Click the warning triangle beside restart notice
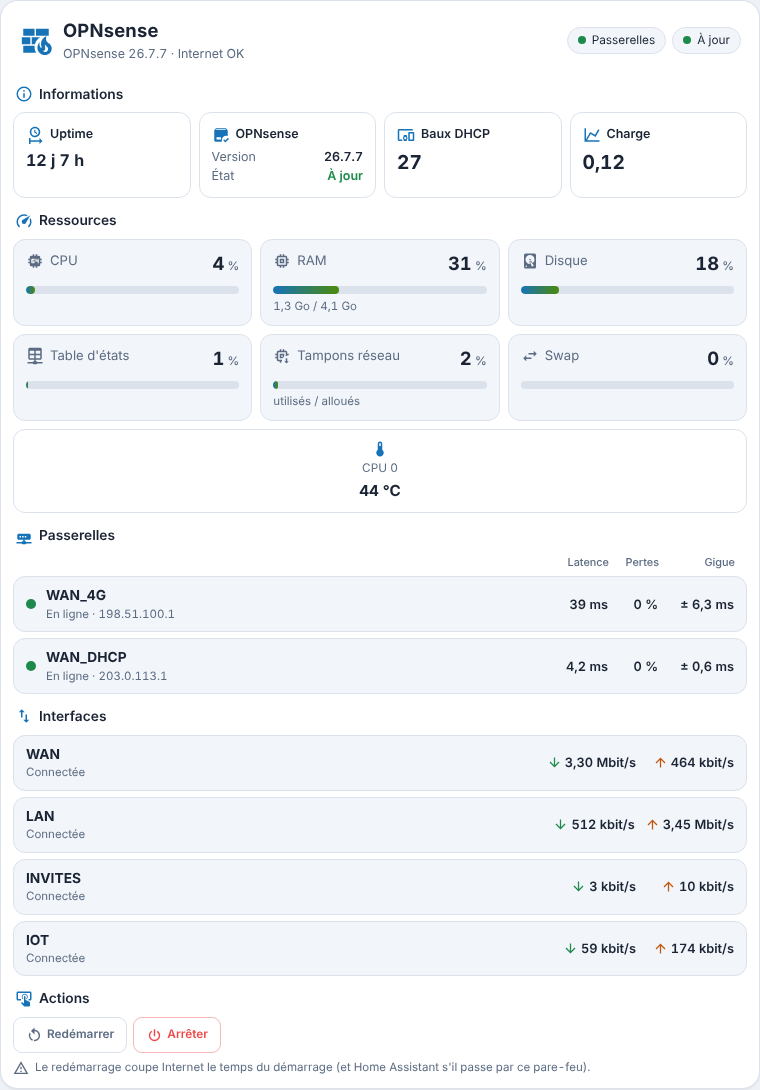This screenshot has width=760, height=1090. pyautogui.click(x=21, y=1068)
